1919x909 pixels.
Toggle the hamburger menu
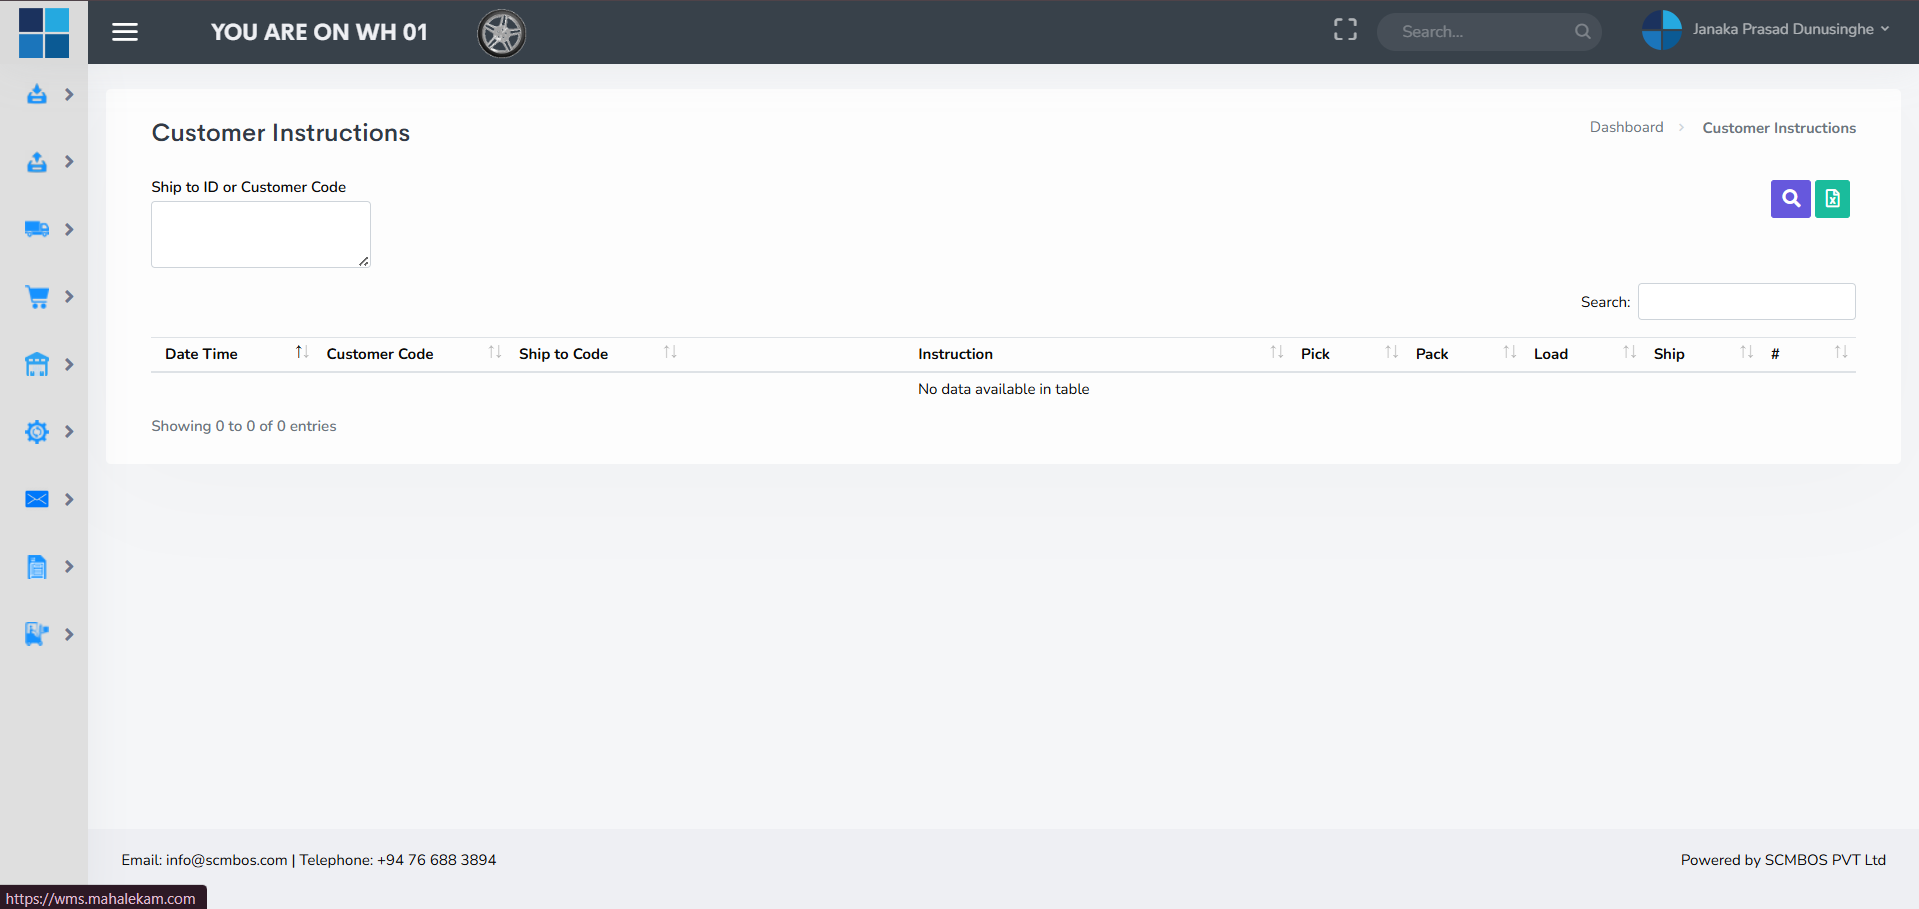pyautogui.click(x=125, y=32)
